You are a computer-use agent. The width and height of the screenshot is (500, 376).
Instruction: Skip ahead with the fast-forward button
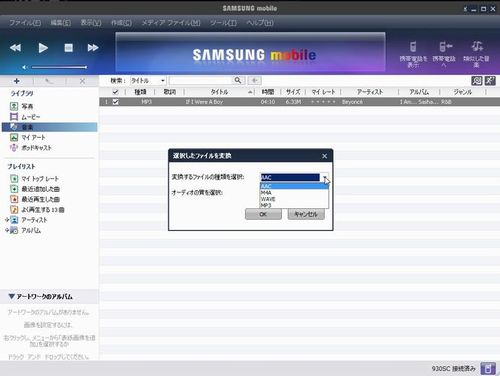click(93, 48)
